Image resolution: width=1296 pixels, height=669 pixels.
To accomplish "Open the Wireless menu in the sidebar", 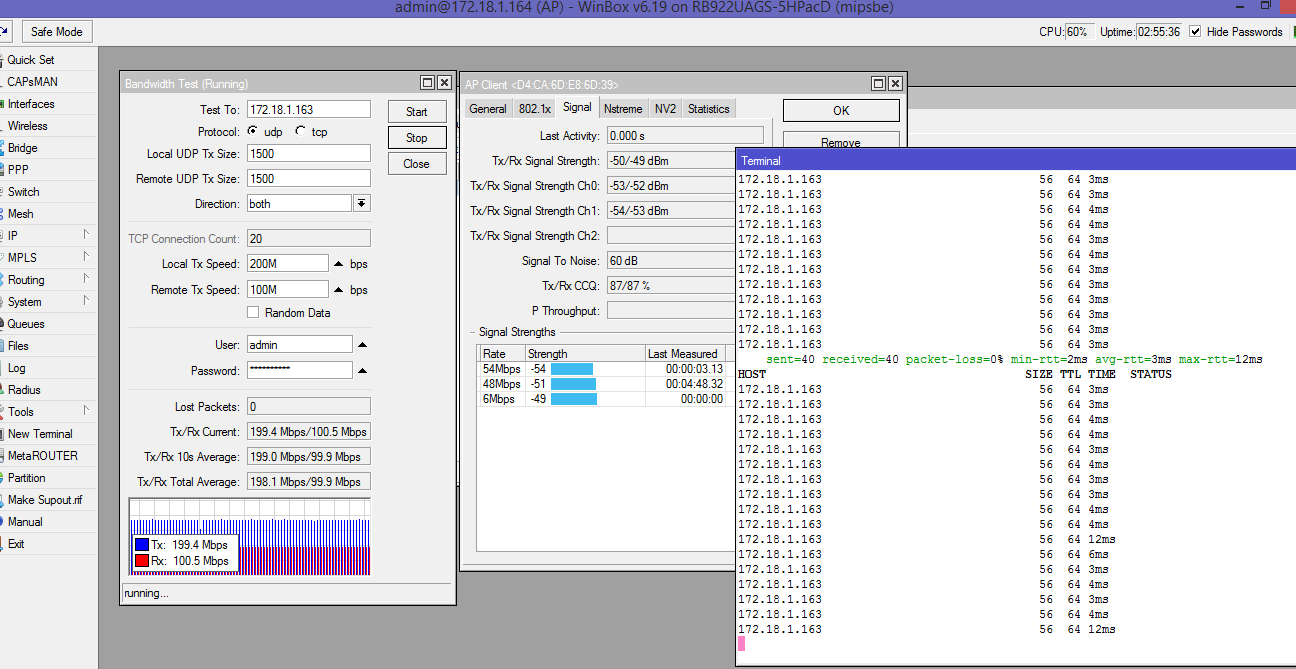I will click(28, 126).
